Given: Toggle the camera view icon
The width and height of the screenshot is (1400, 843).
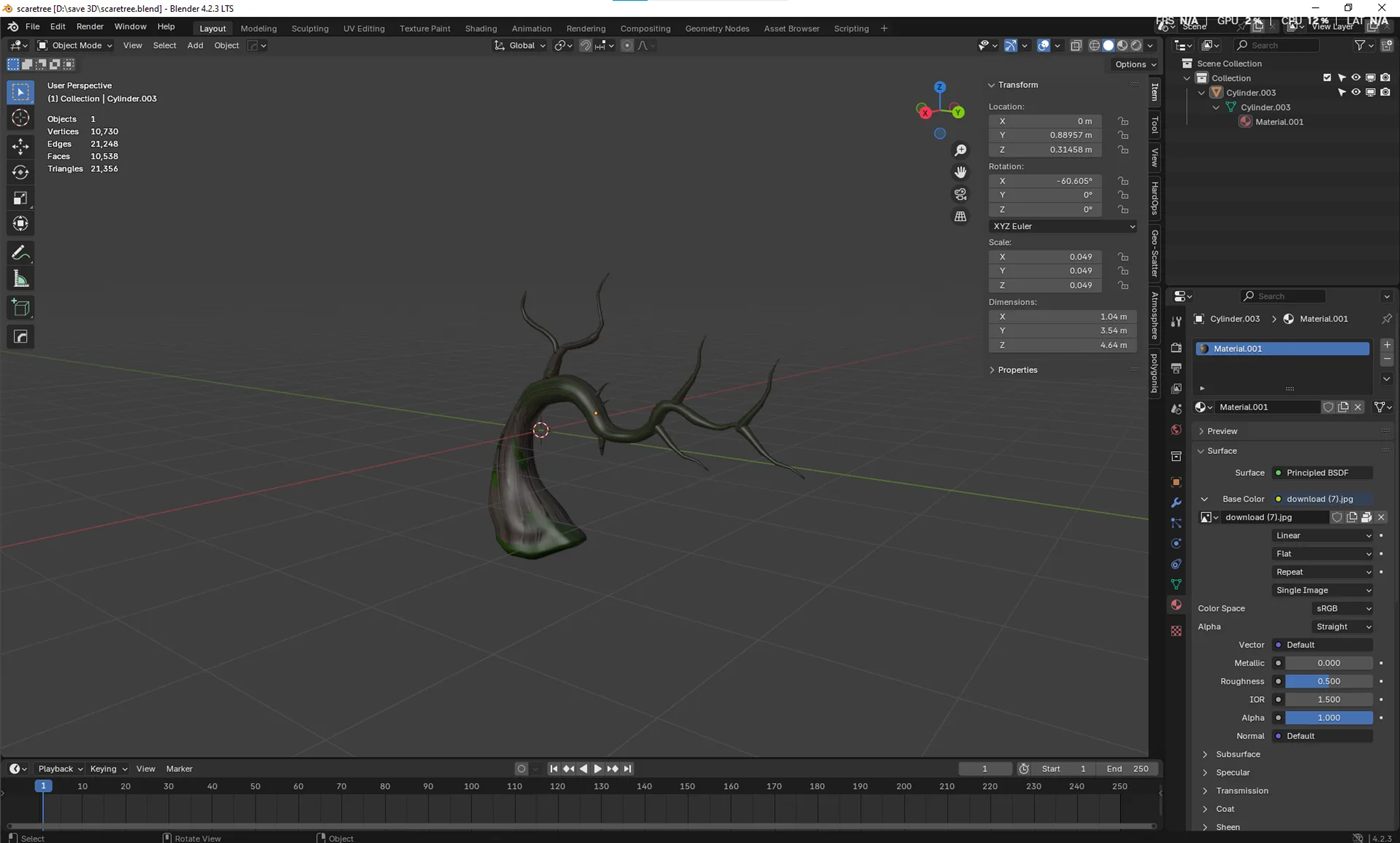Looking at the screenshot, I should (960, 194).
